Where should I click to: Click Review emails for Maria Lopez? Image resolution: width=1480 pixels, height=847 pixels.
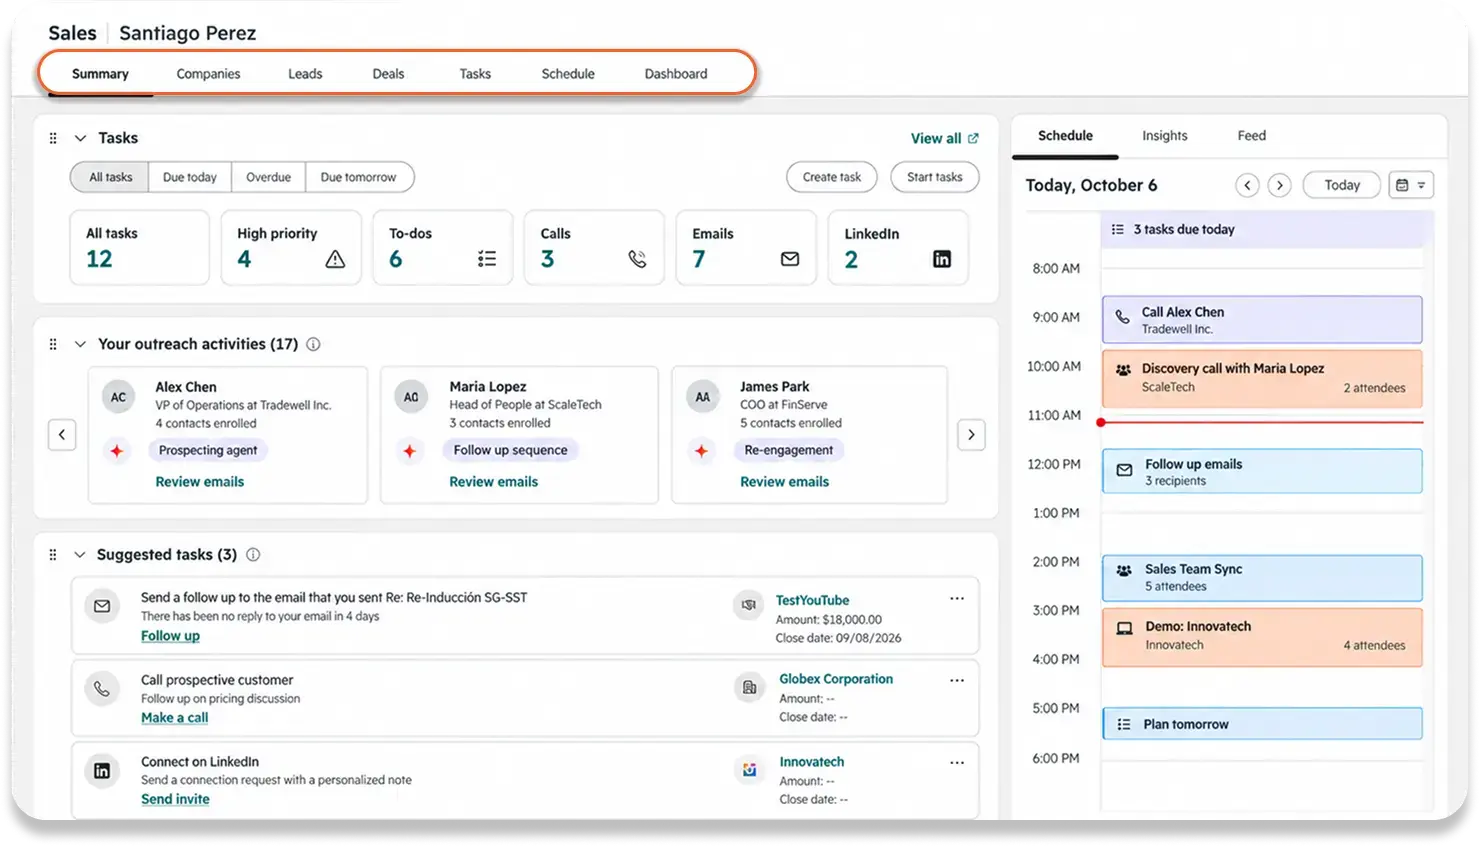click(493, 482)
